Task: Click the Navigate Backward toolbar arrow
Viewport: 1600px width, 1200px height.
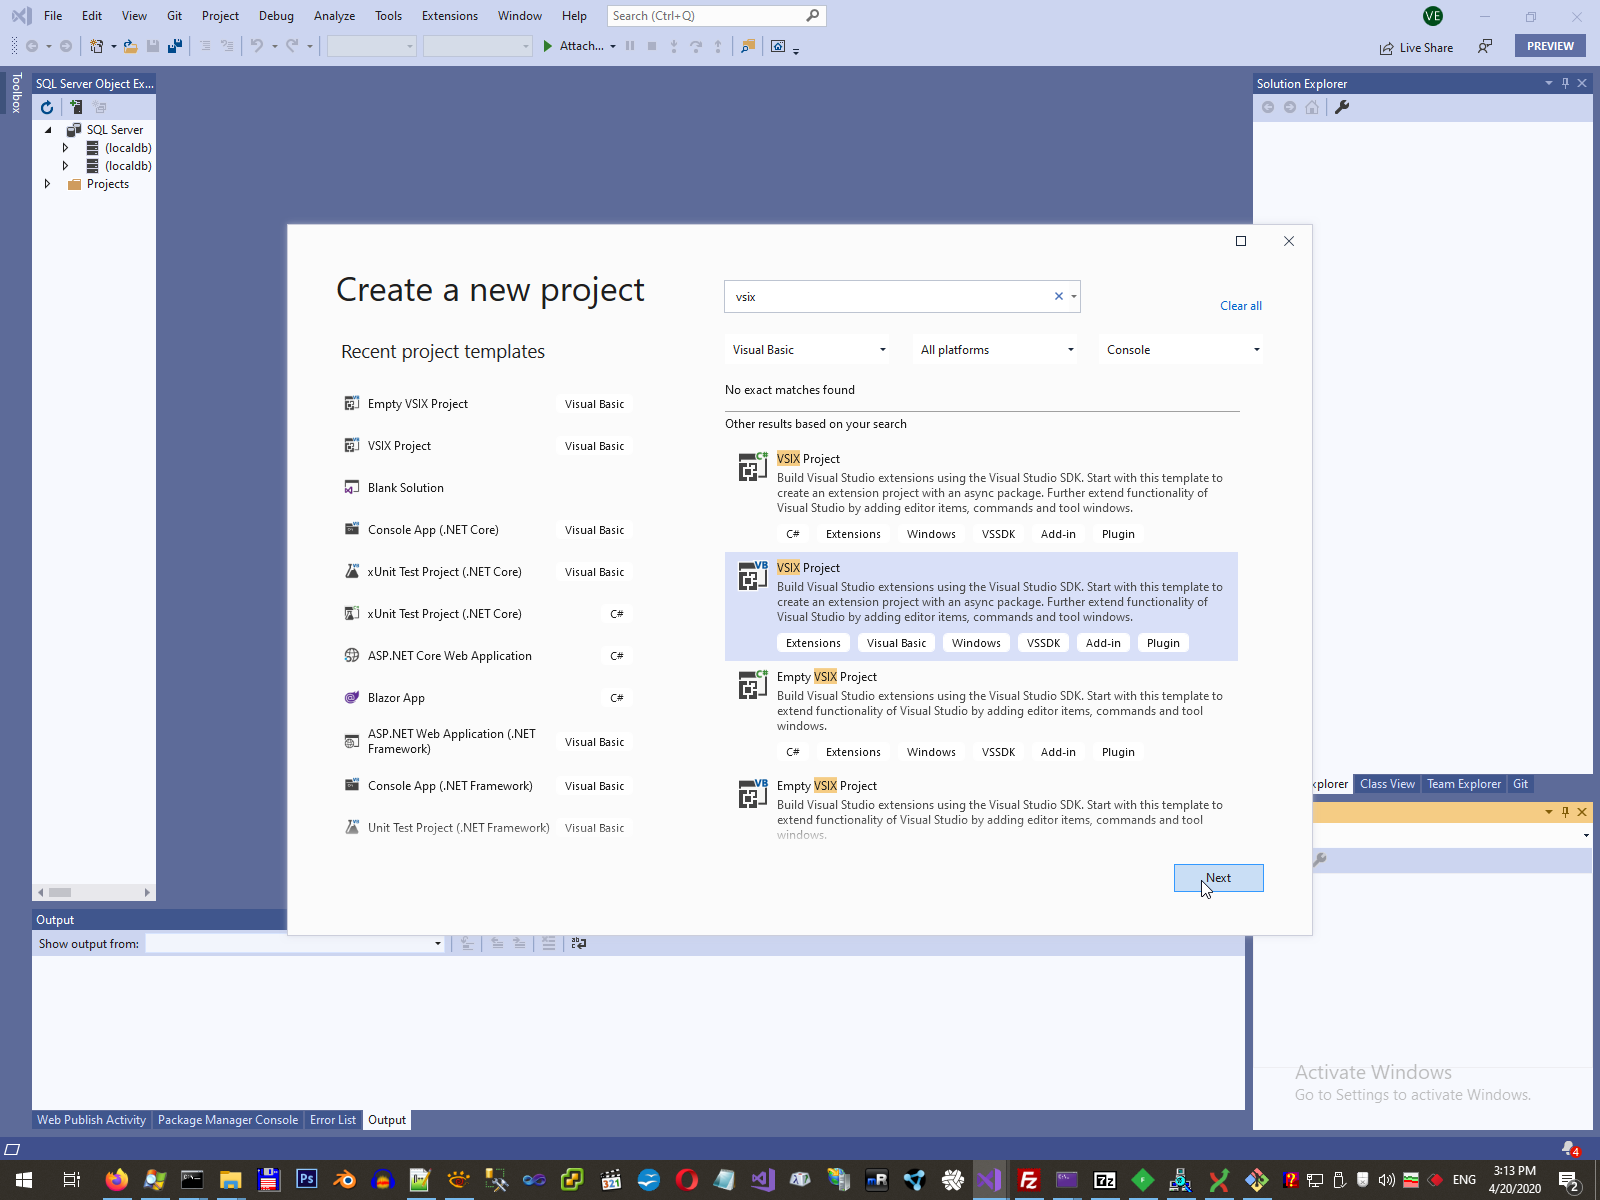Action: point(32,46)
